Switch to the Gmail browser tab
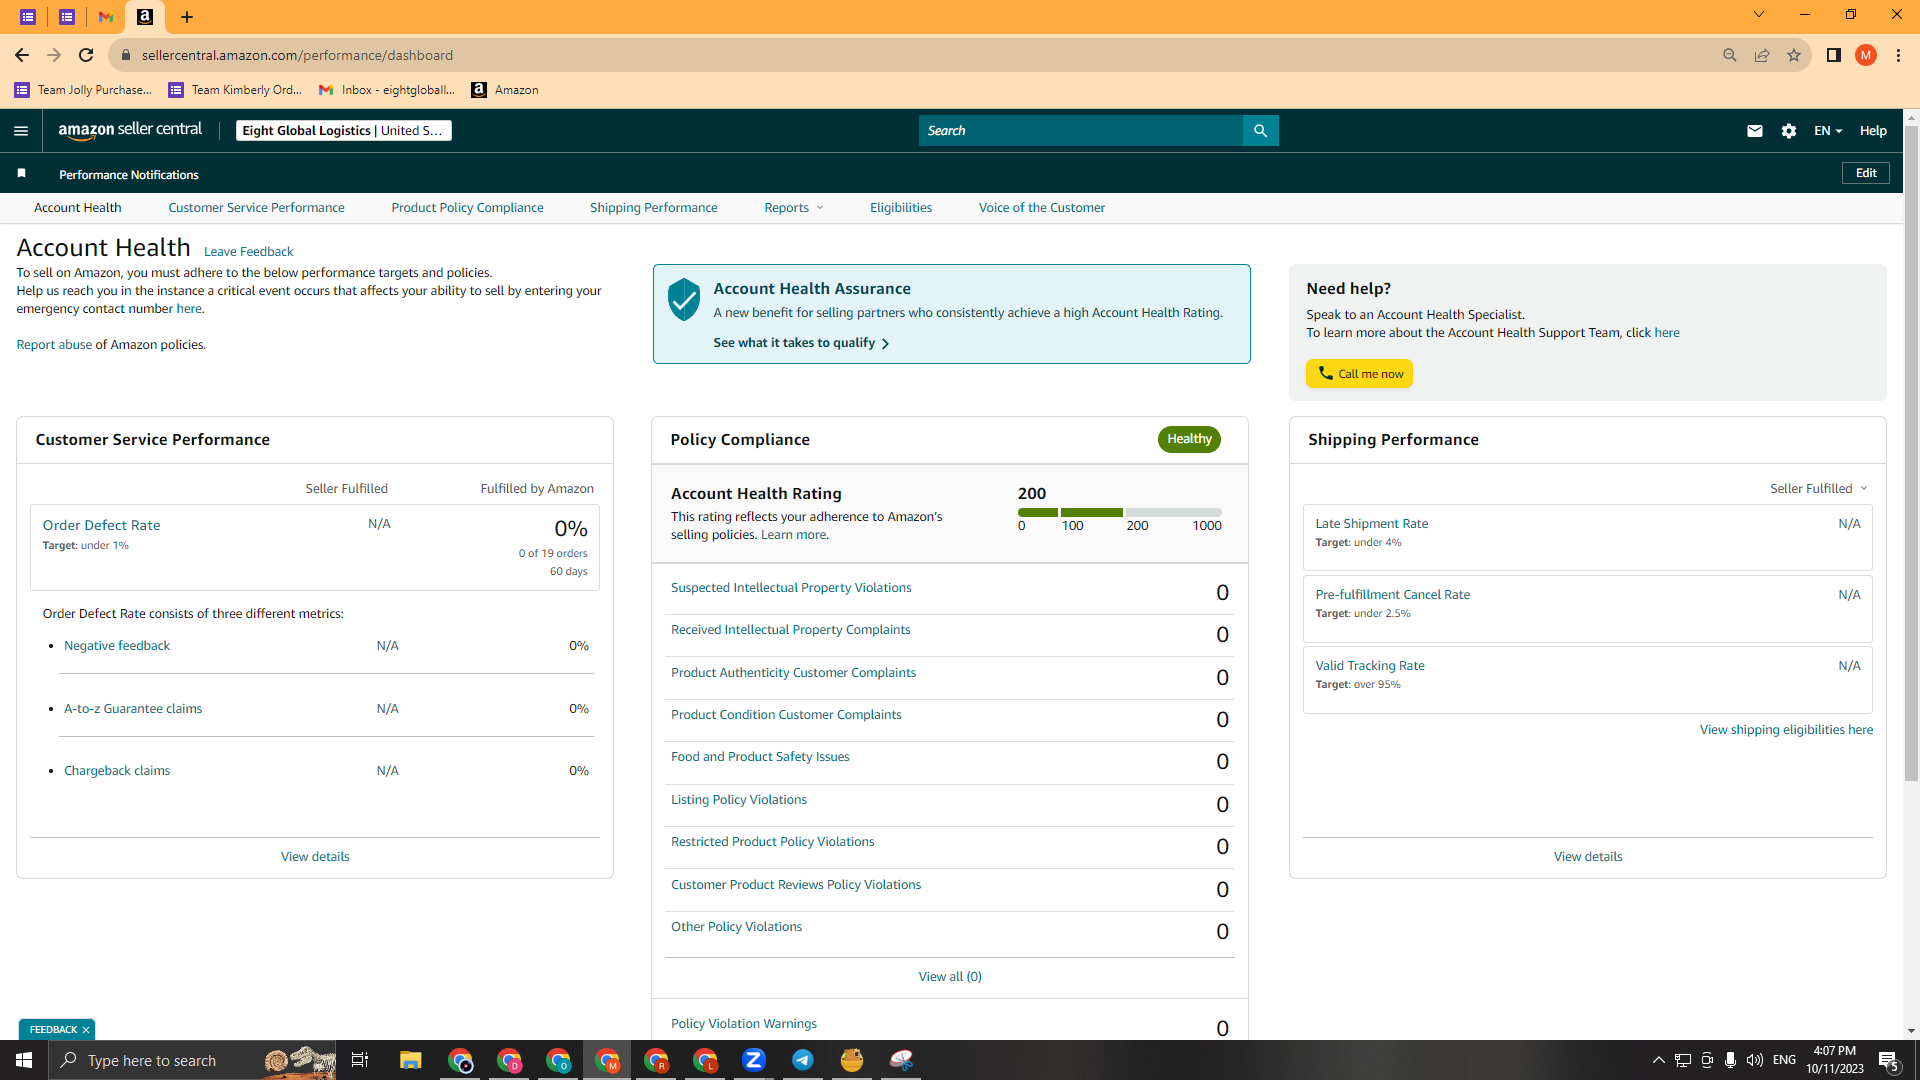Viewport: 1920px width, 1080px height. pyautogui.click(x=106, y=17)
